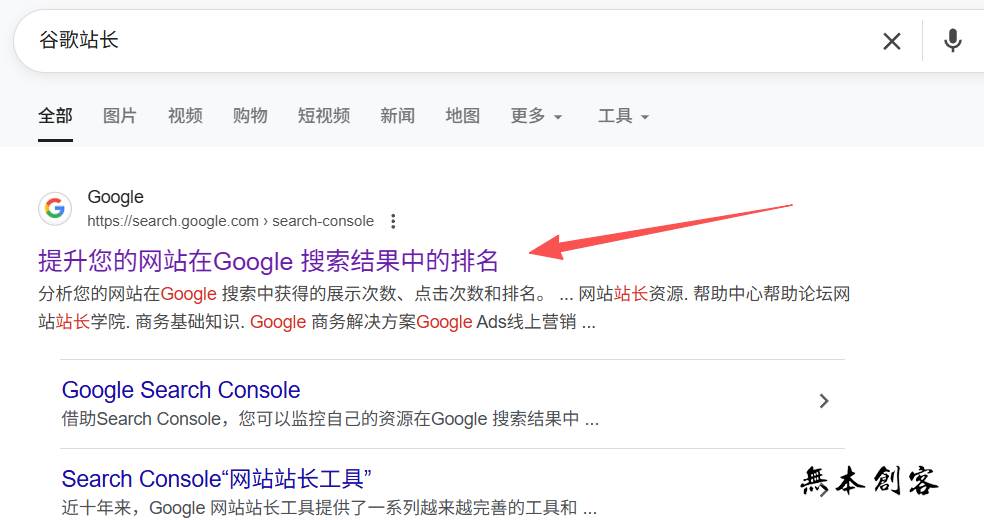Open the Search Console“网站站长工具” link
Screen dimensions: 984x520
[x=217, y=479]
